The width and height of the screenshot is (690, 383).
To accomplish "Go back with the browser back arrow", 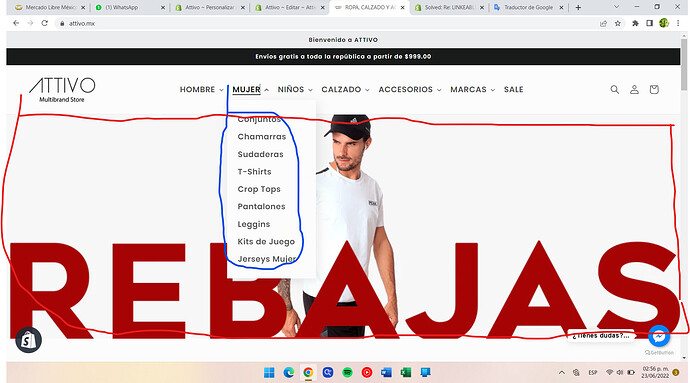I will (x=16, y=23).
